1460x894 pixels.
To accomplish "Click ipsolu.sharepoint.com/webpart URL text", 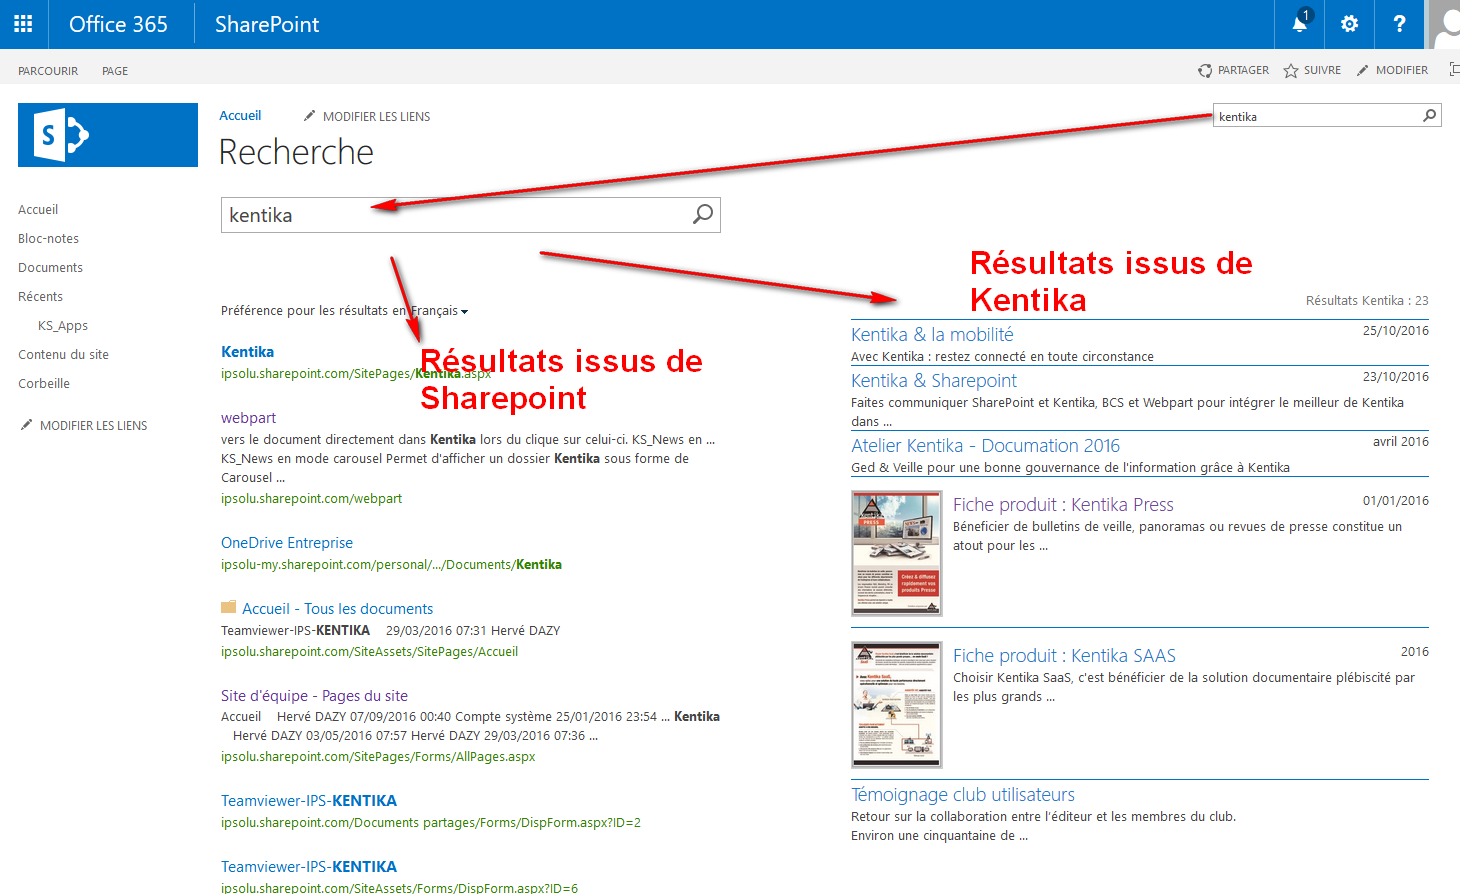I will click(311, 499).
